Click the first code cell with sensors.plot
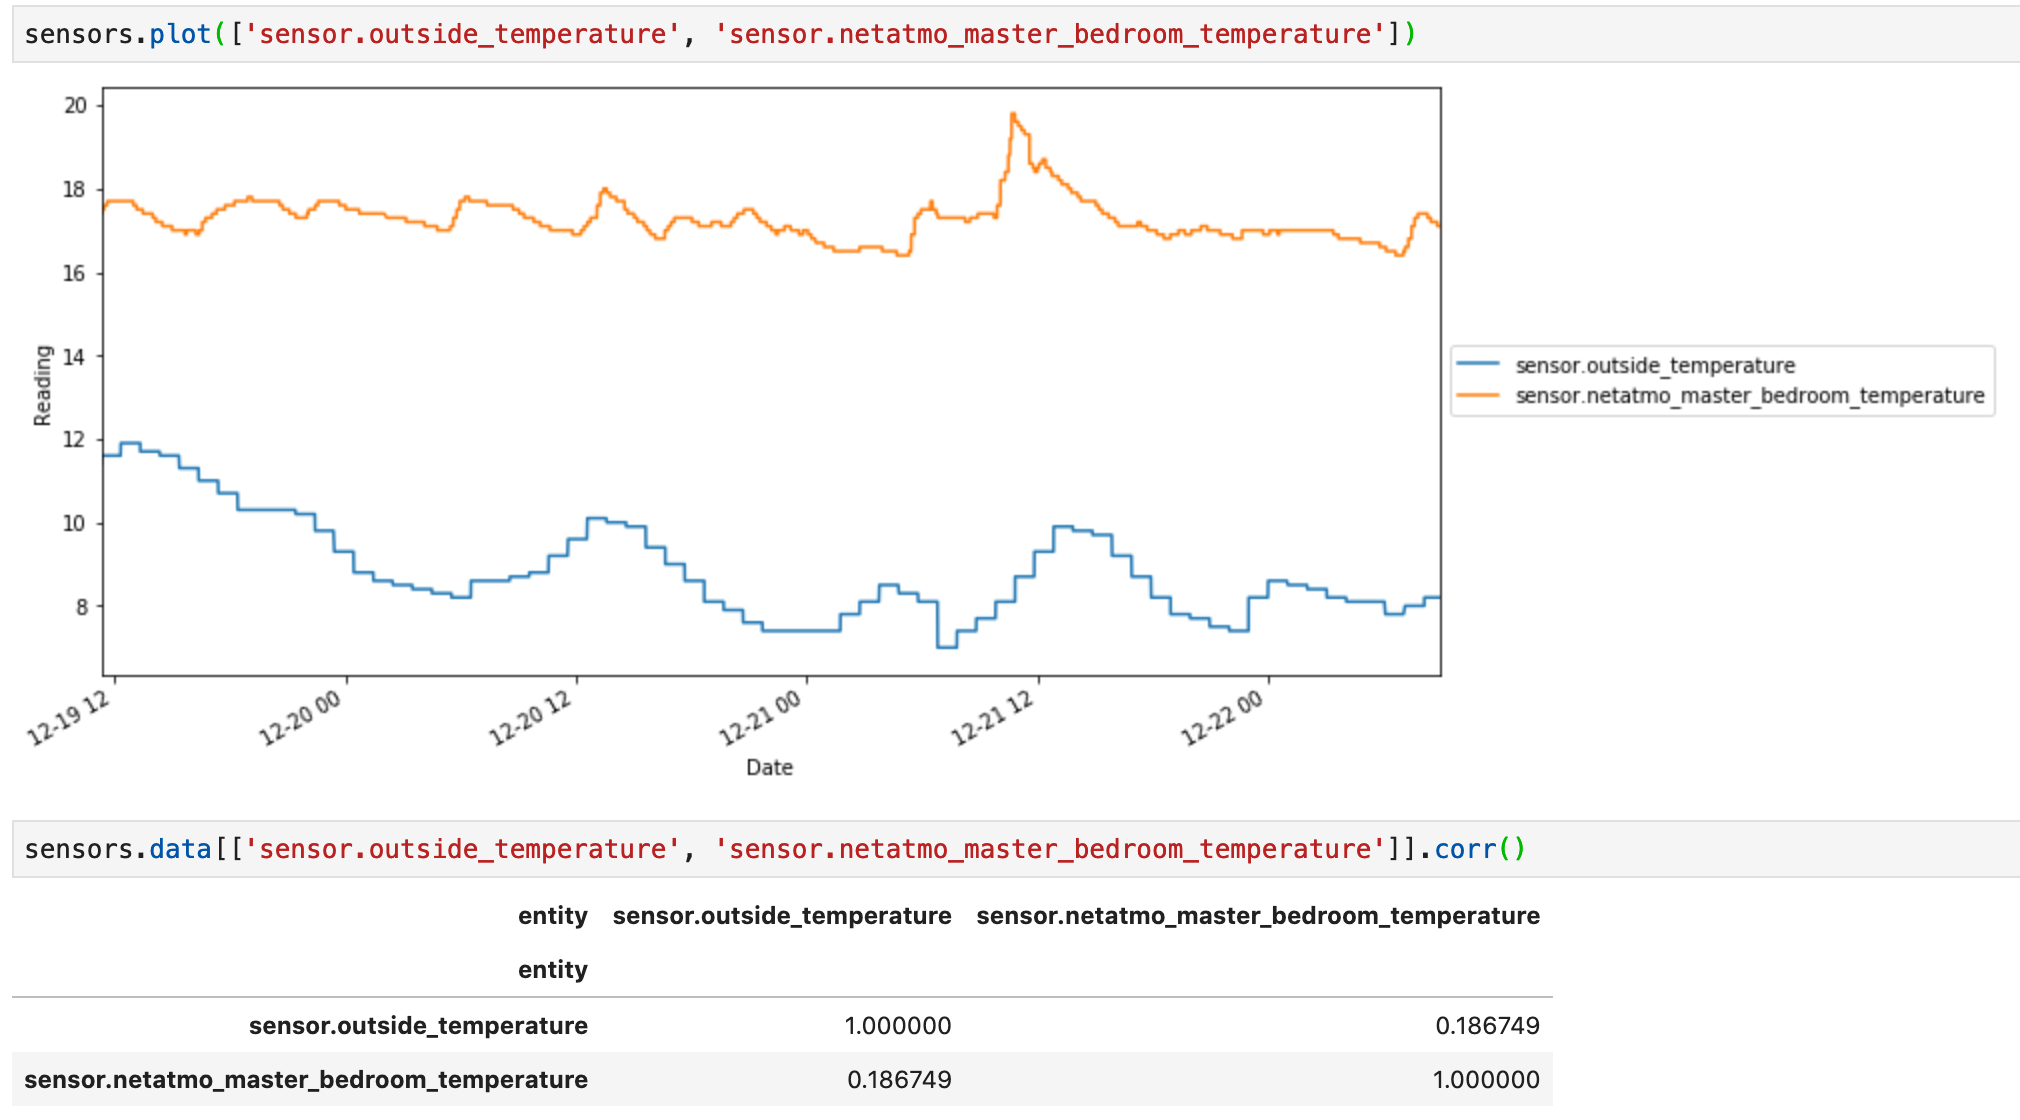Screen dimensions: 2020x1120 720,35
